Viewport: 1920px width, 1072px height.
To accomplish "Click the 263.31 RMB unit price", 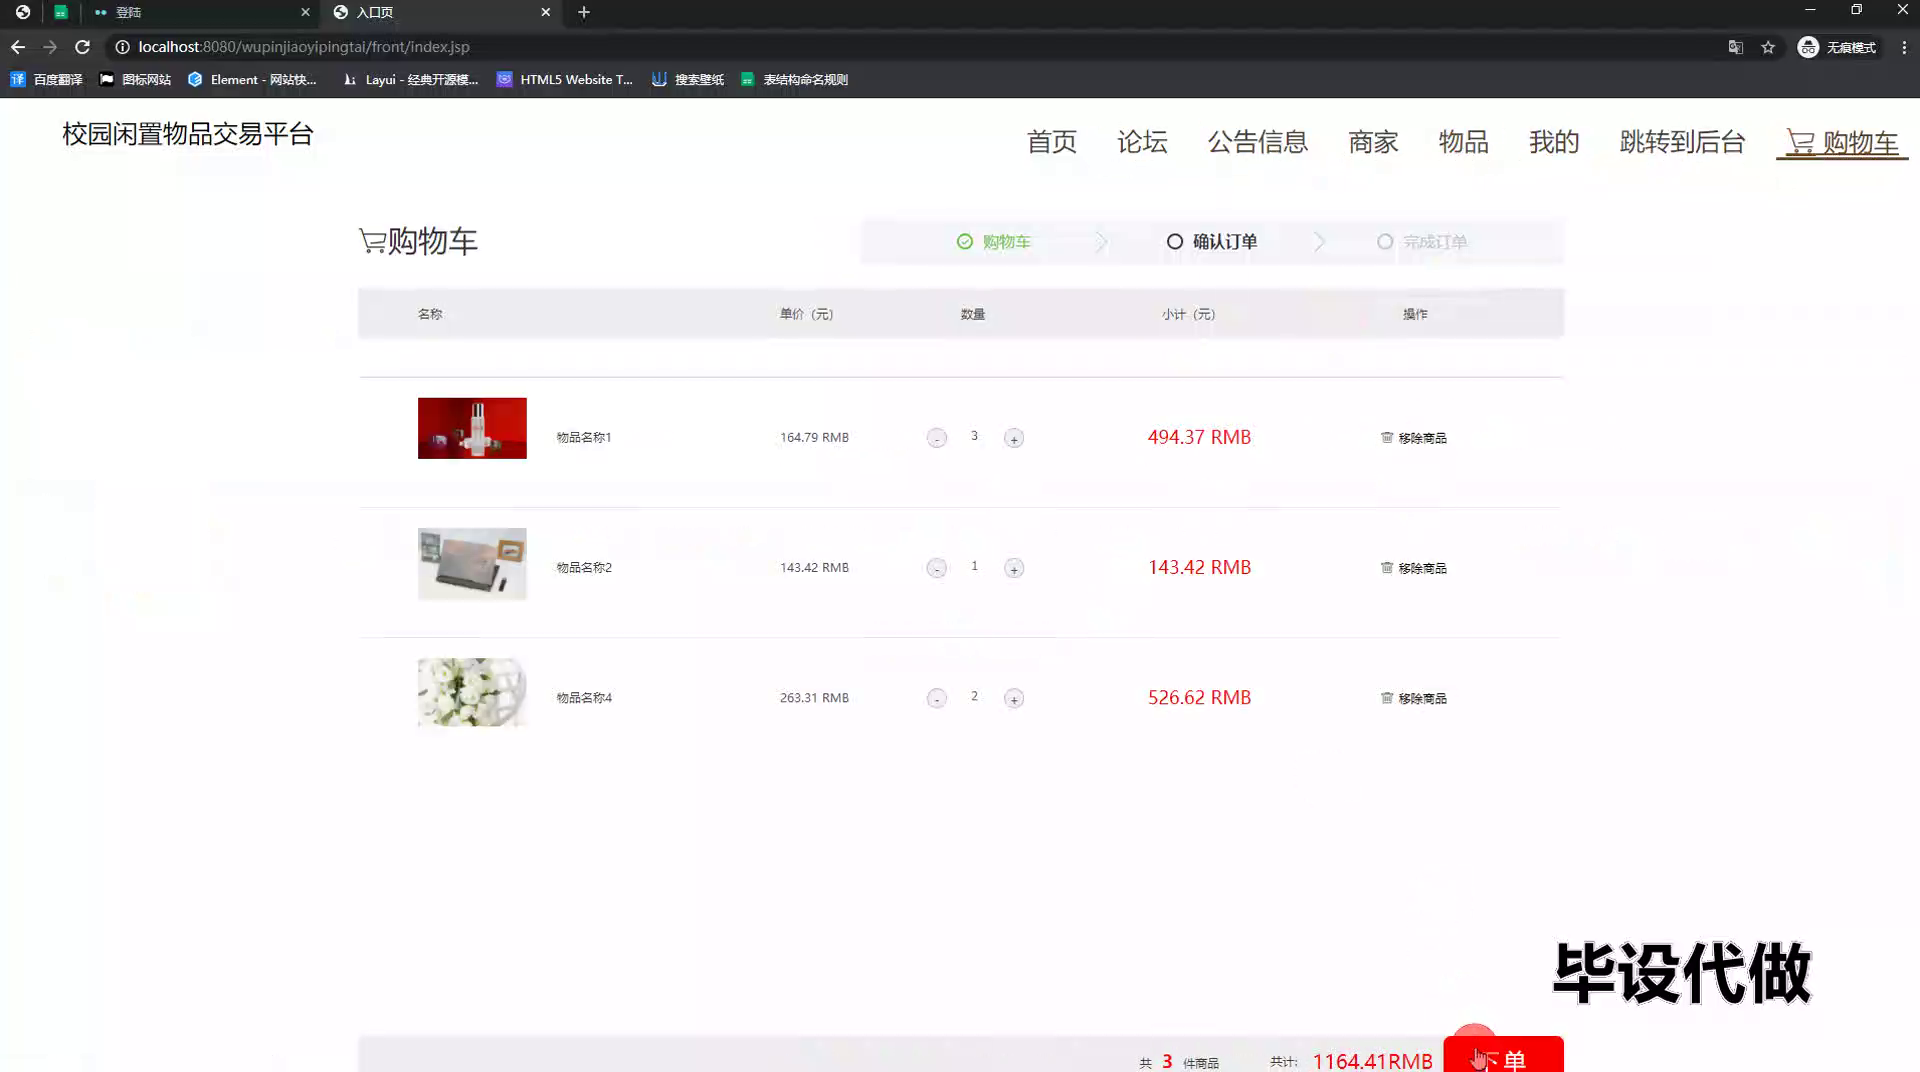I will (814, 697).
